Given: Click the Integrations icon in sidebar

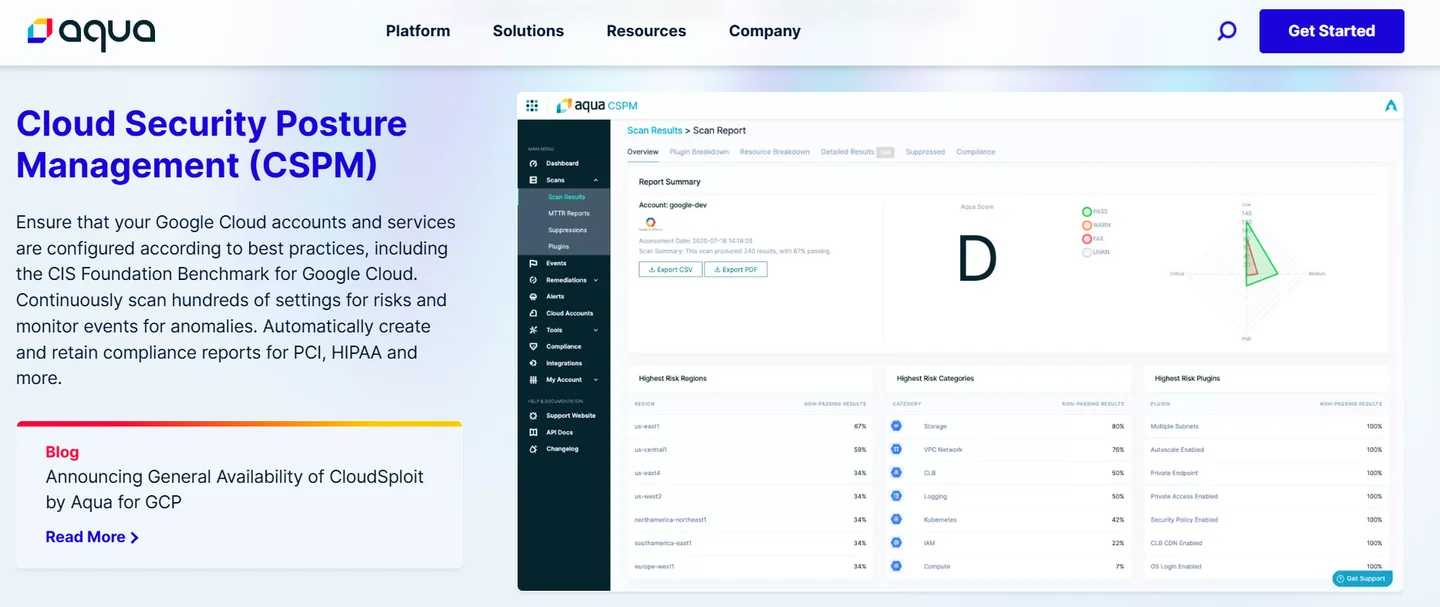Looking at the screenshot, I should 533,363.
